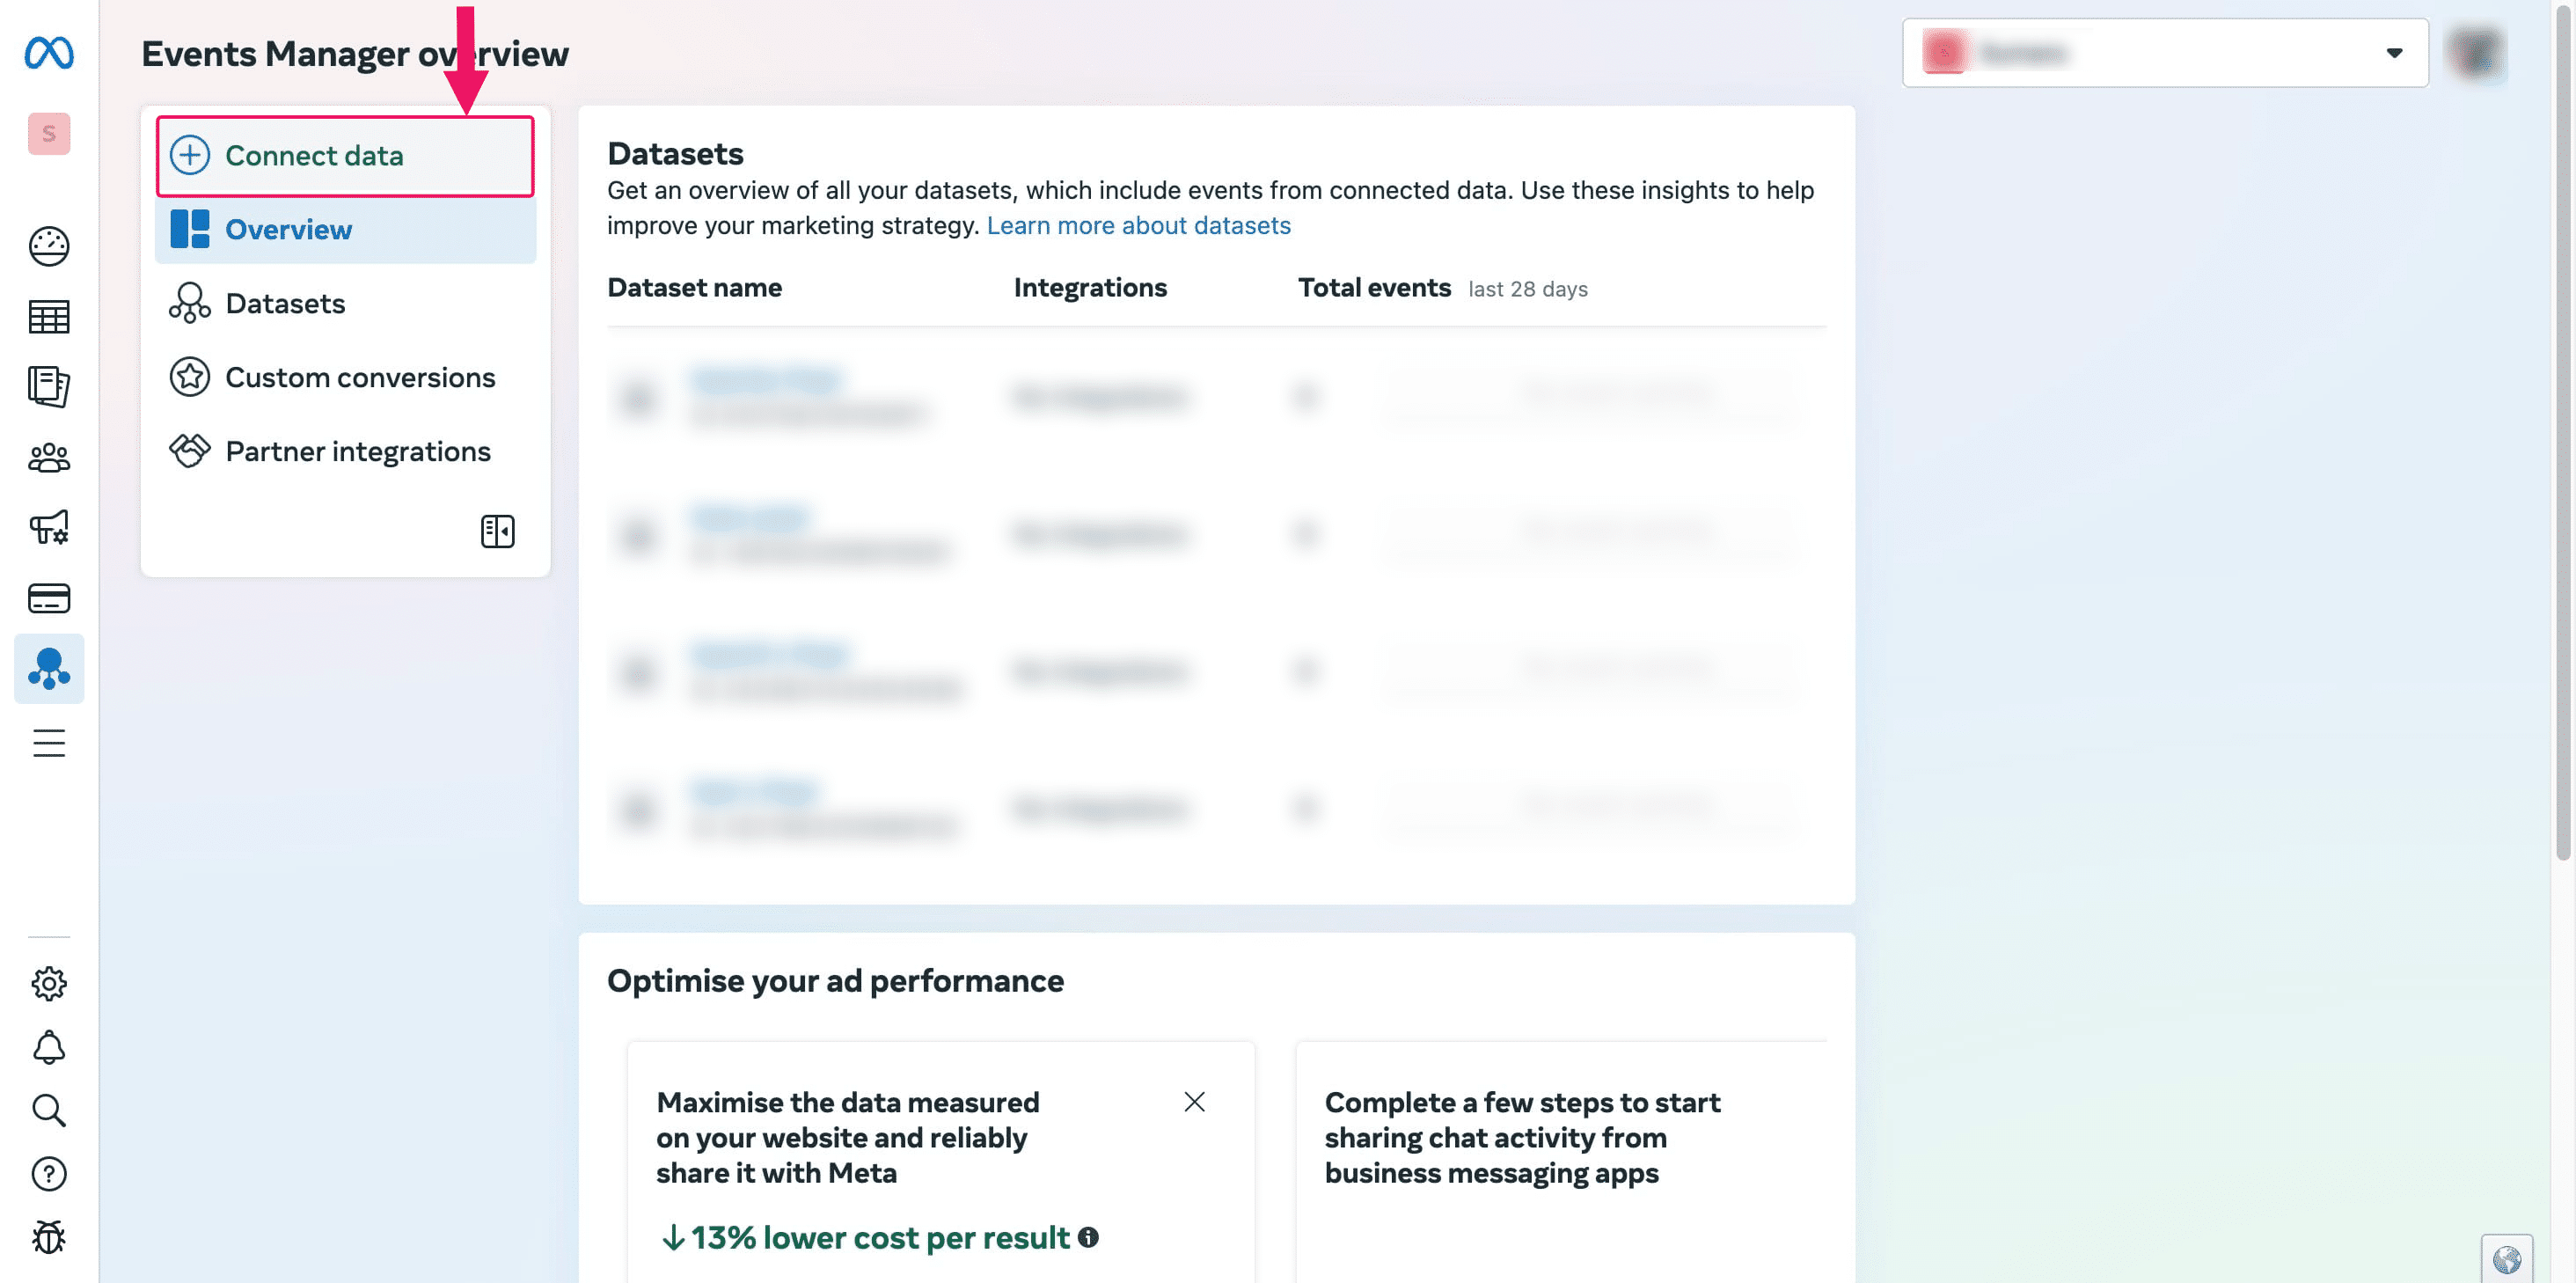Click the search magnifier icon
Screen dimensions: 2576x1283
(49, 1111)
